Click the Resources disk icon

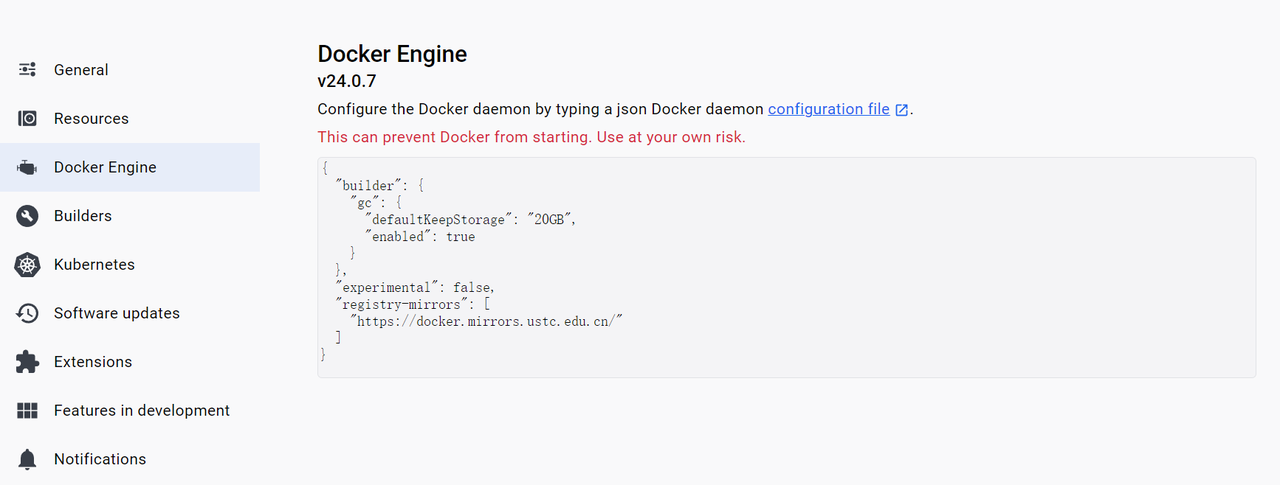(x=27, y=118)
